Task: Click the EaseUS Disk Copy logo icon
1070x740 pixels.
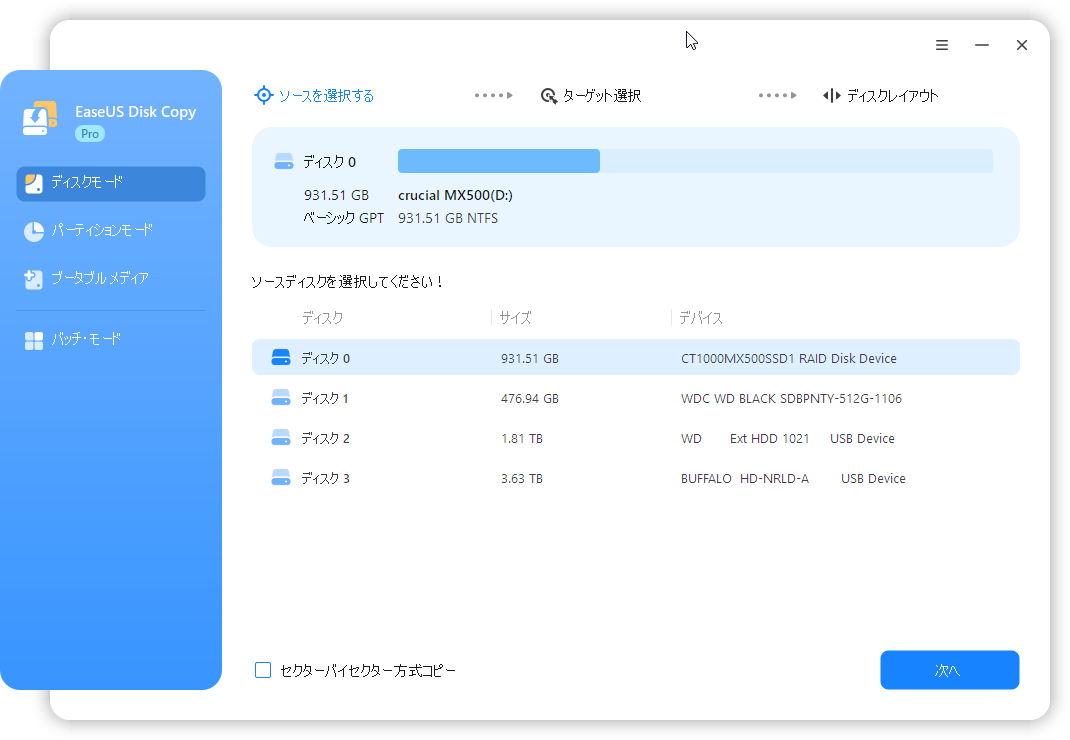Action: [x=40, y=119]
